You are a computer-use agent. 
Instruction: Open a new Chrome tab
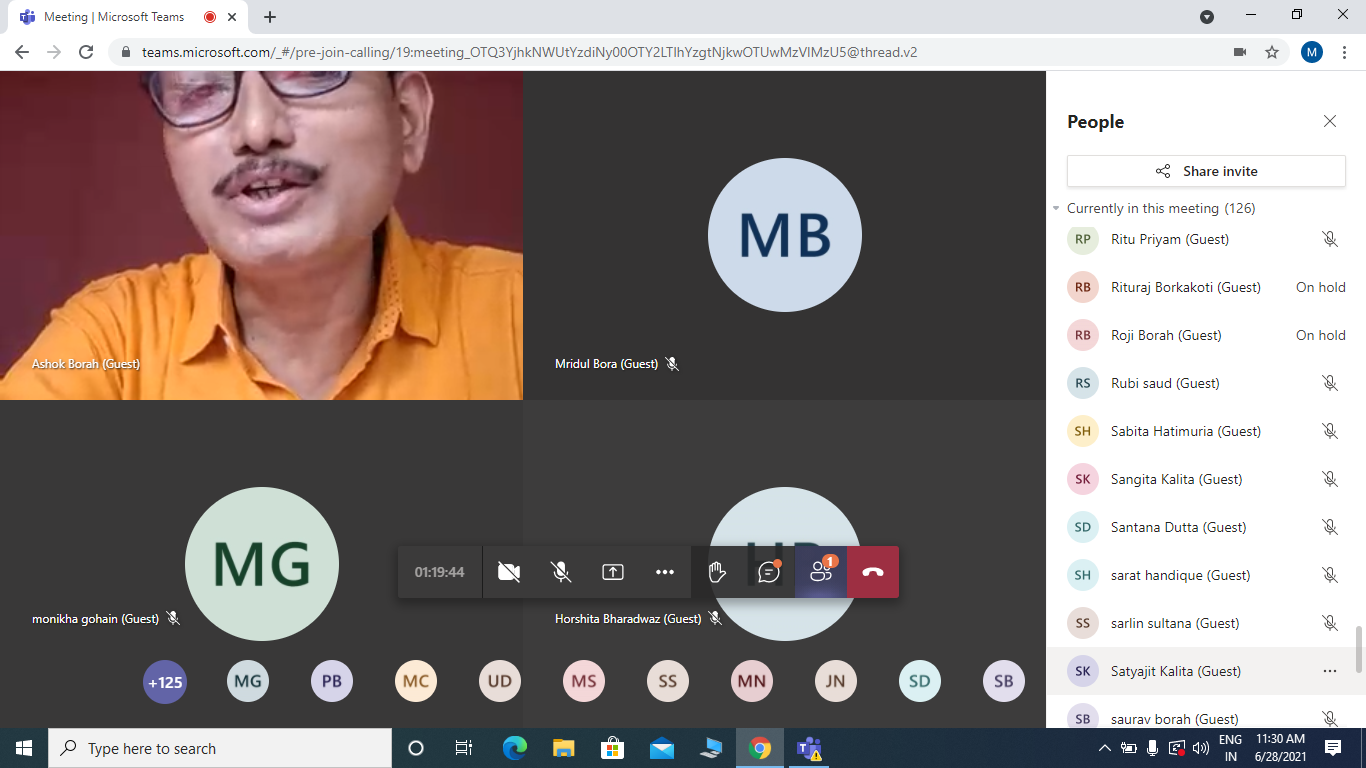tap(270, 17)
